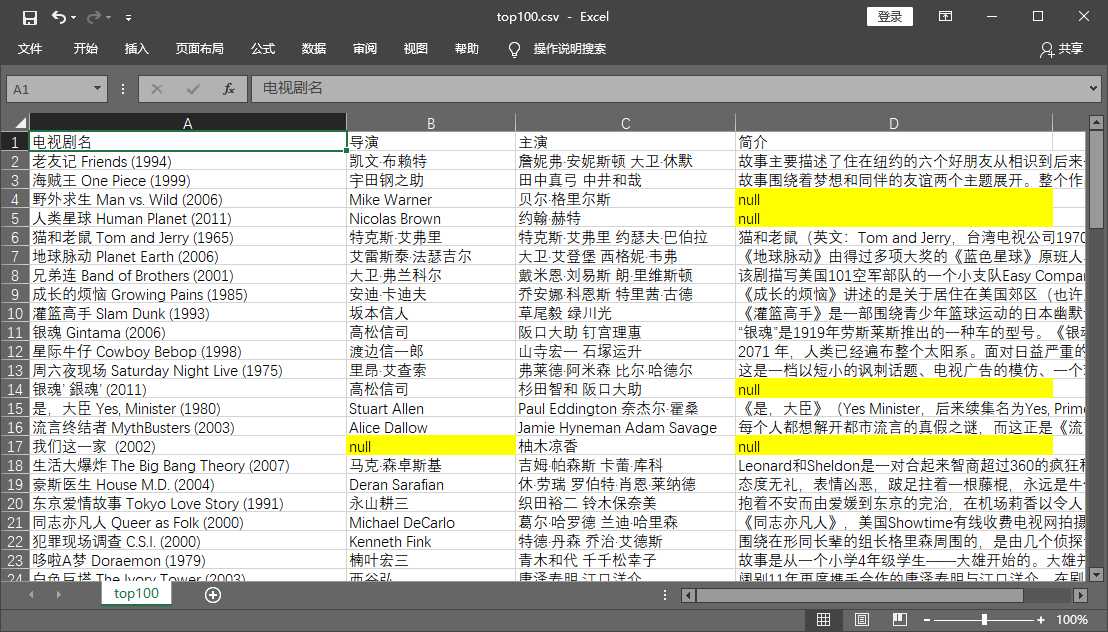
Task: Switch to the 开始 ribbon tab
Action: pos(86,49)
